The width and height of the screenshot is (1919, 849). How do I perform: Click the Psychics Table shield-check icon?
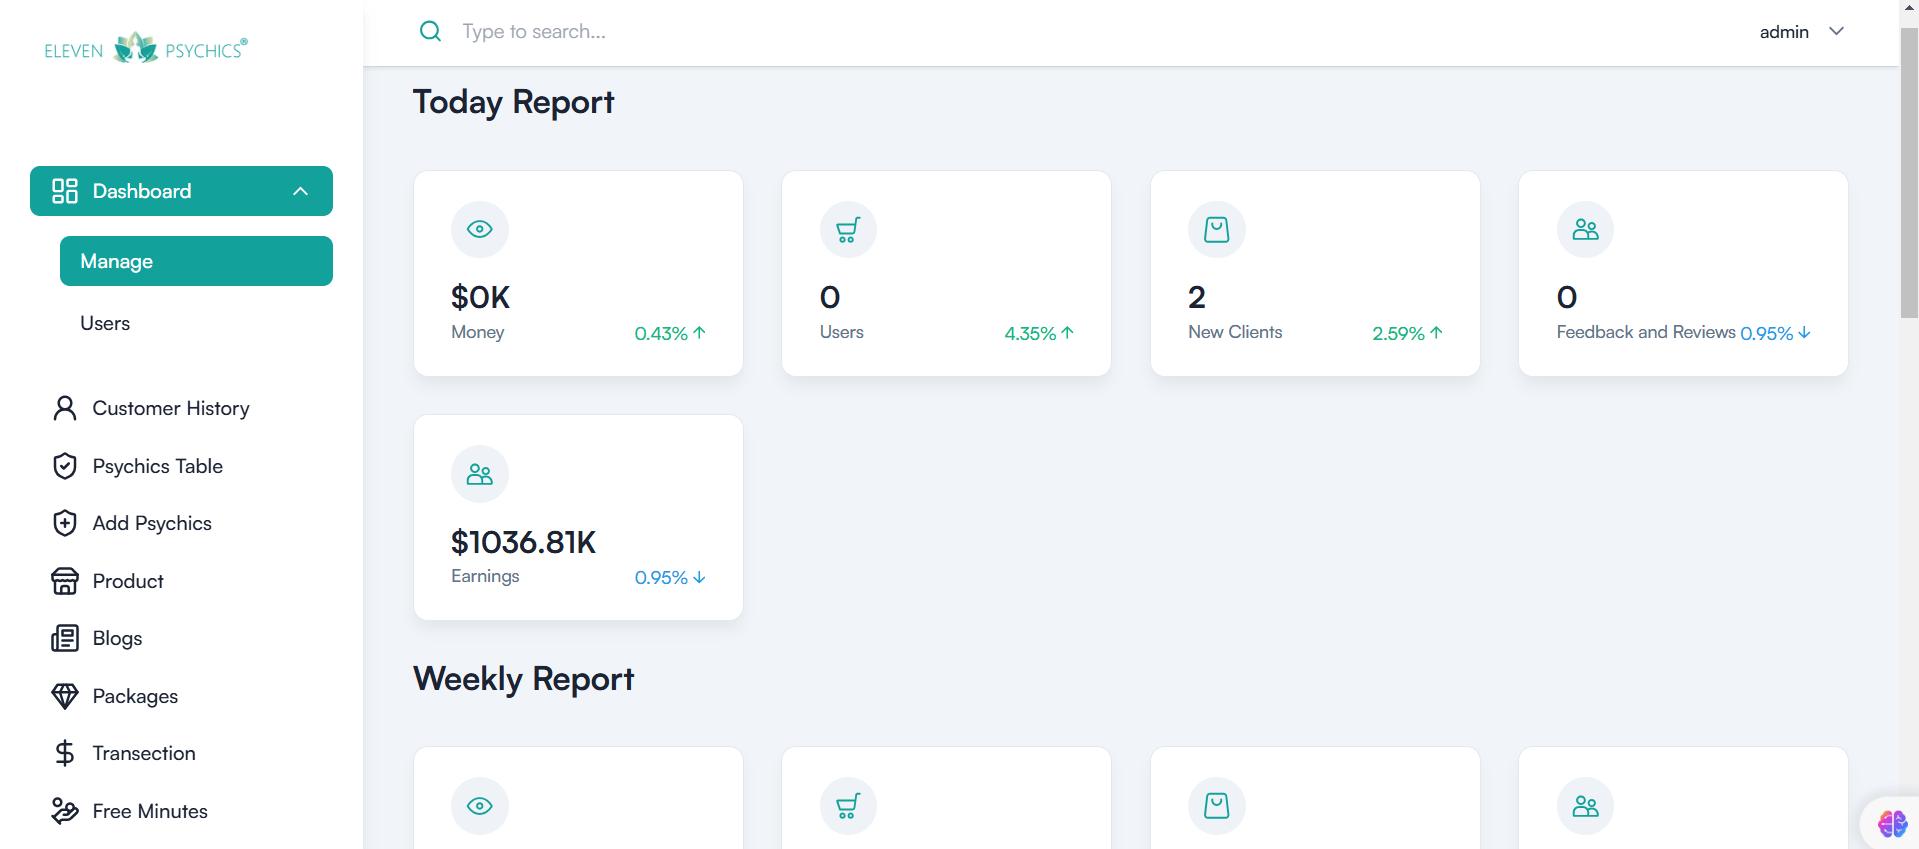click(x=65, y=466)
